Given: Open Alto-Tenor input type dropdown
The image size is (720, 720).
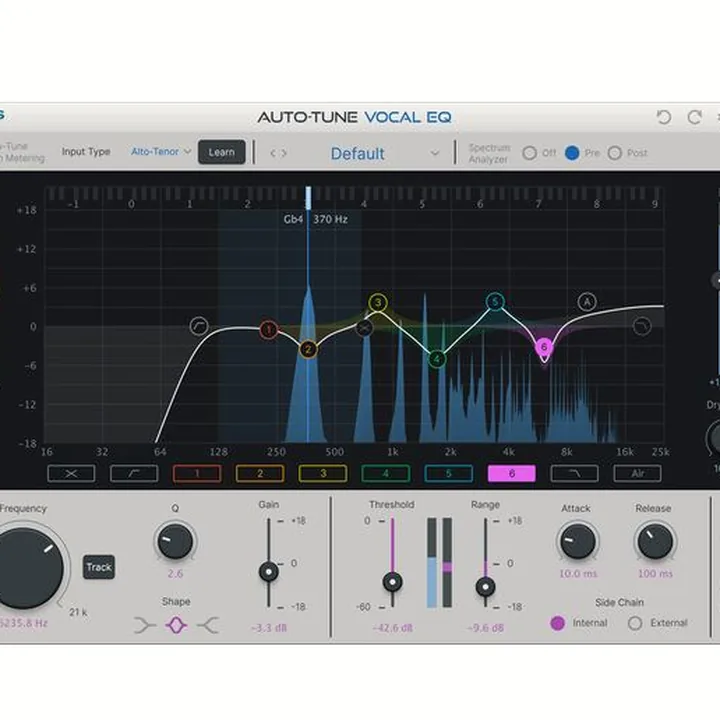Looking at the screenshot, I should click(x=161, y=152).
